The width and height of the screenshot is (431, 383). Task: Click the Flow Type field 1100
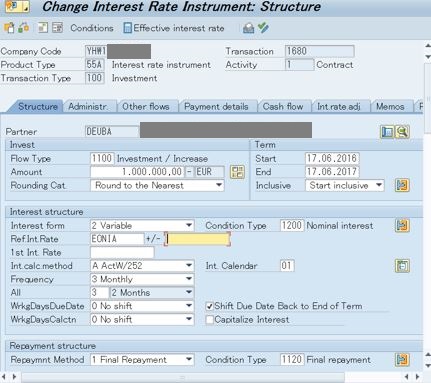pyautogui.click(x=102, y=158)
